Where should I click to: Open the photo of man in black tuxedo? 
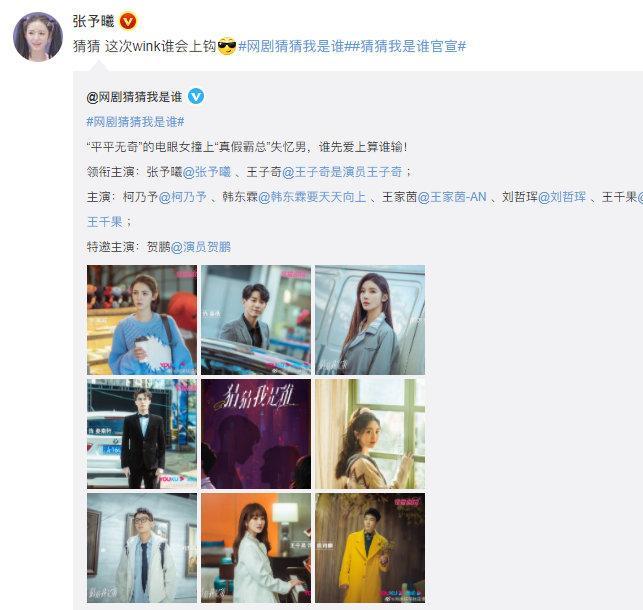pyautogui.click(x=142, y=434)
